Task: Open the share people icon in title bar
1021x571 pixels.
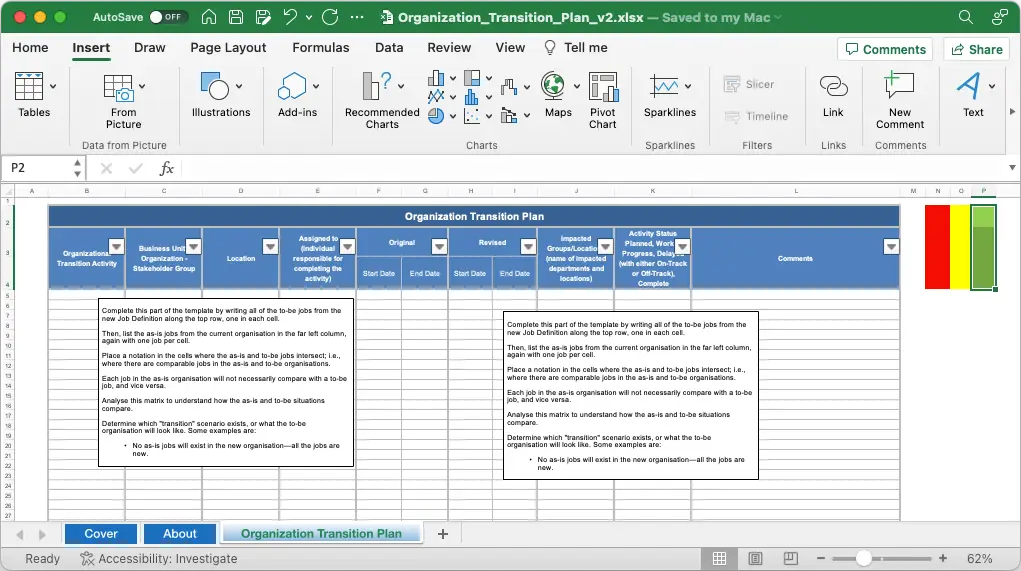Action: (1000, 17)
